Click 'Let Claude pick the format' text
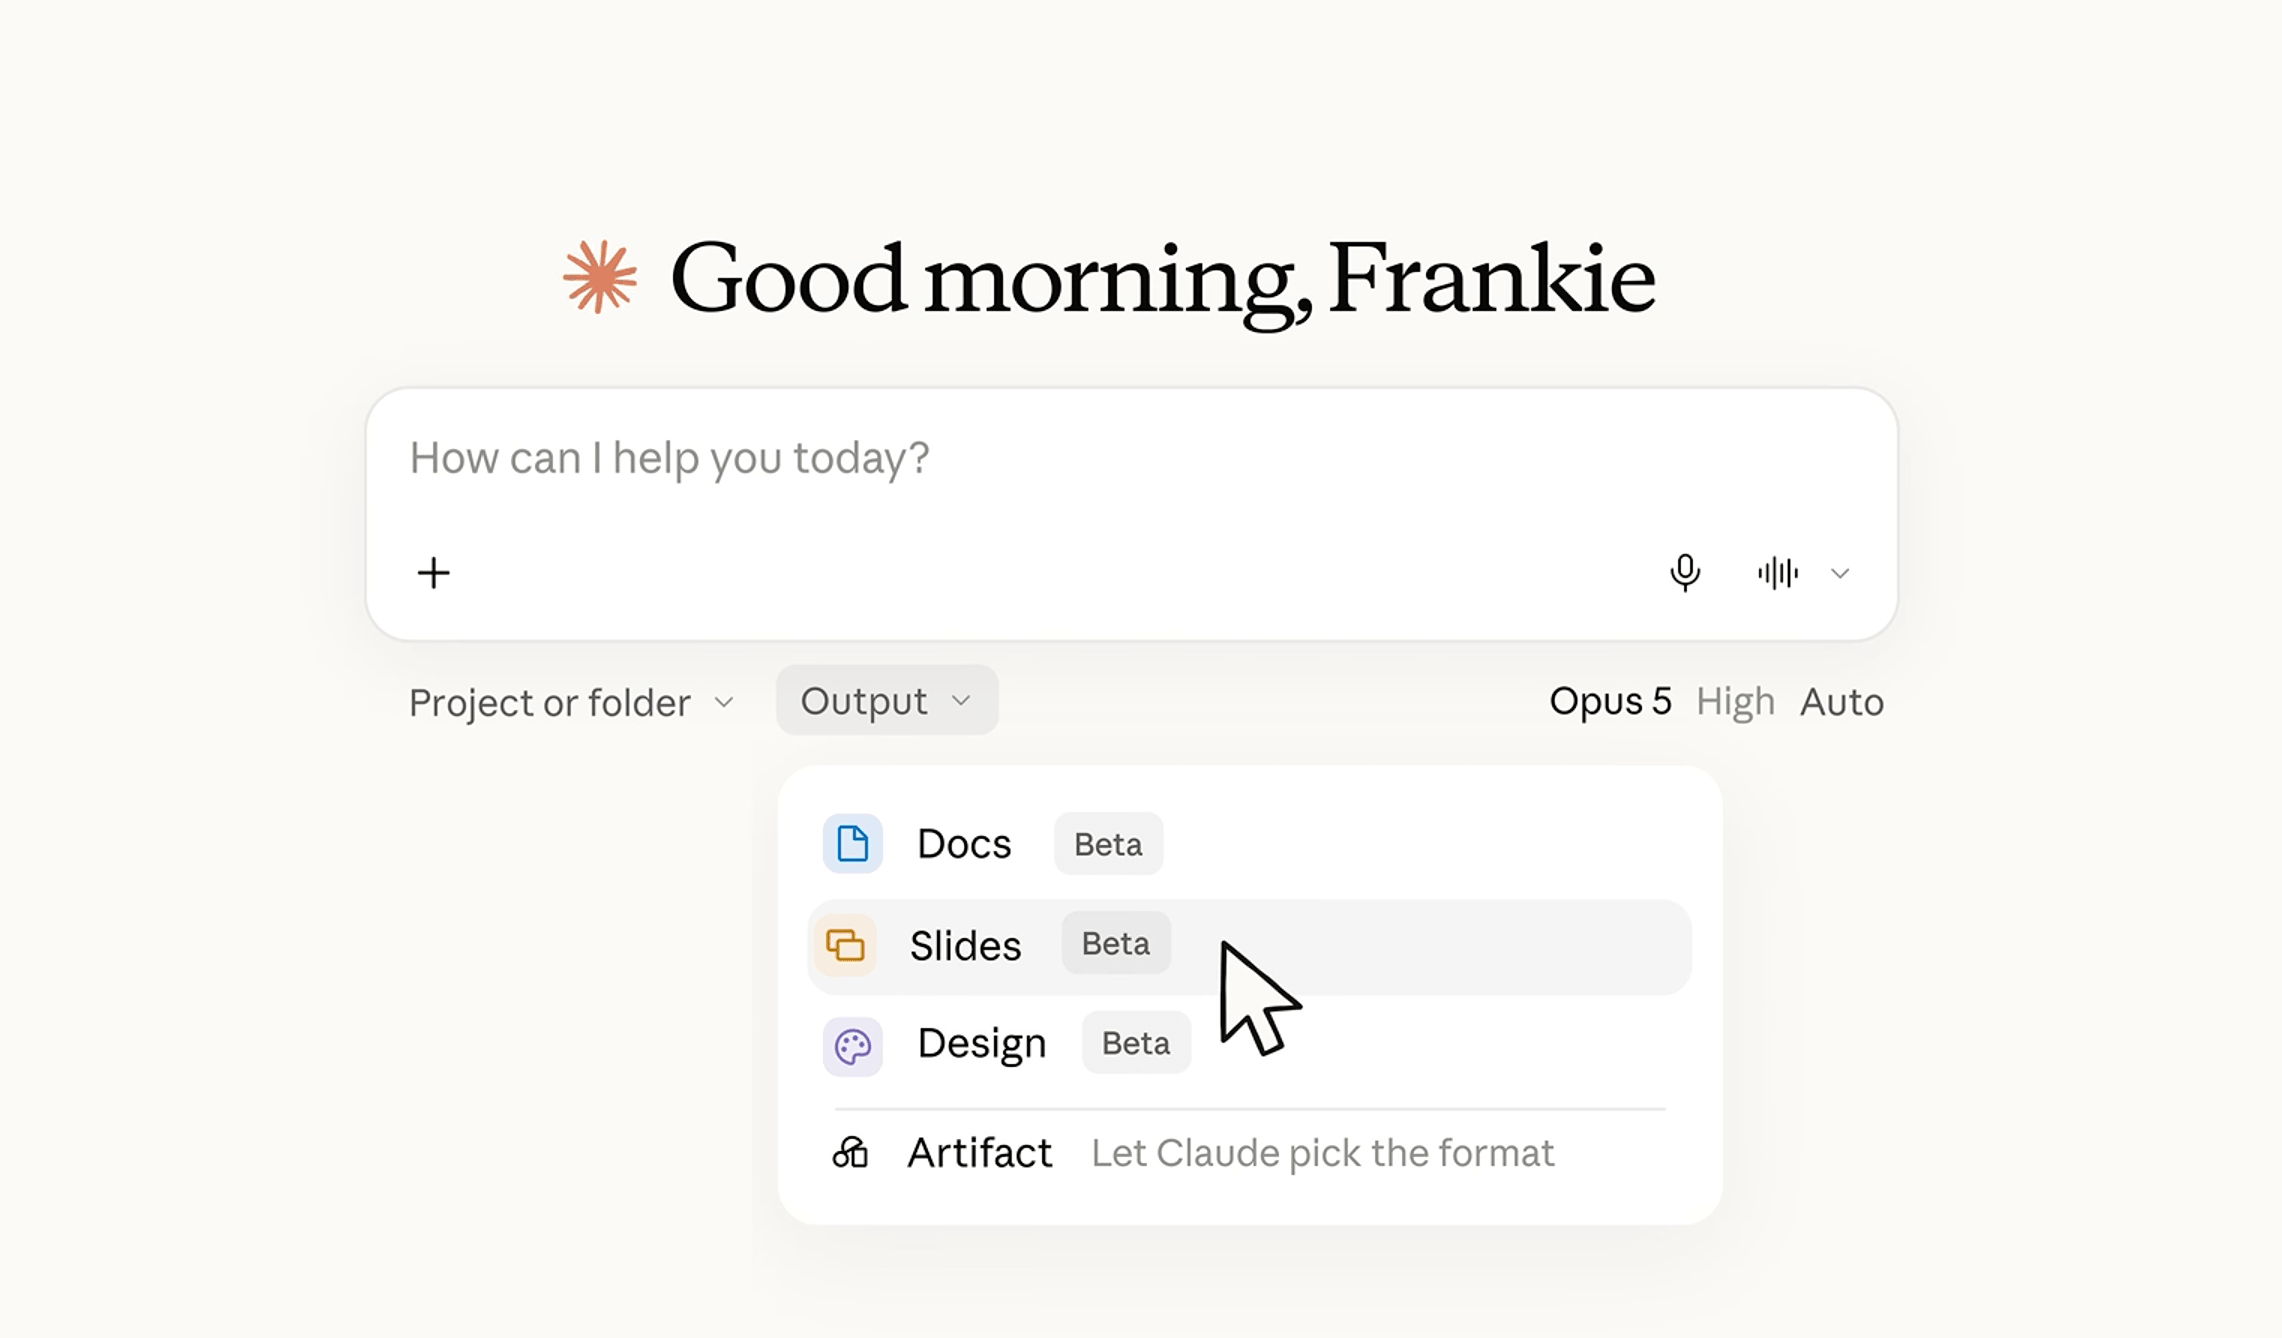This screenshot has width=2282, height=1338. pyautogui.click(x=1322, y=1153)
